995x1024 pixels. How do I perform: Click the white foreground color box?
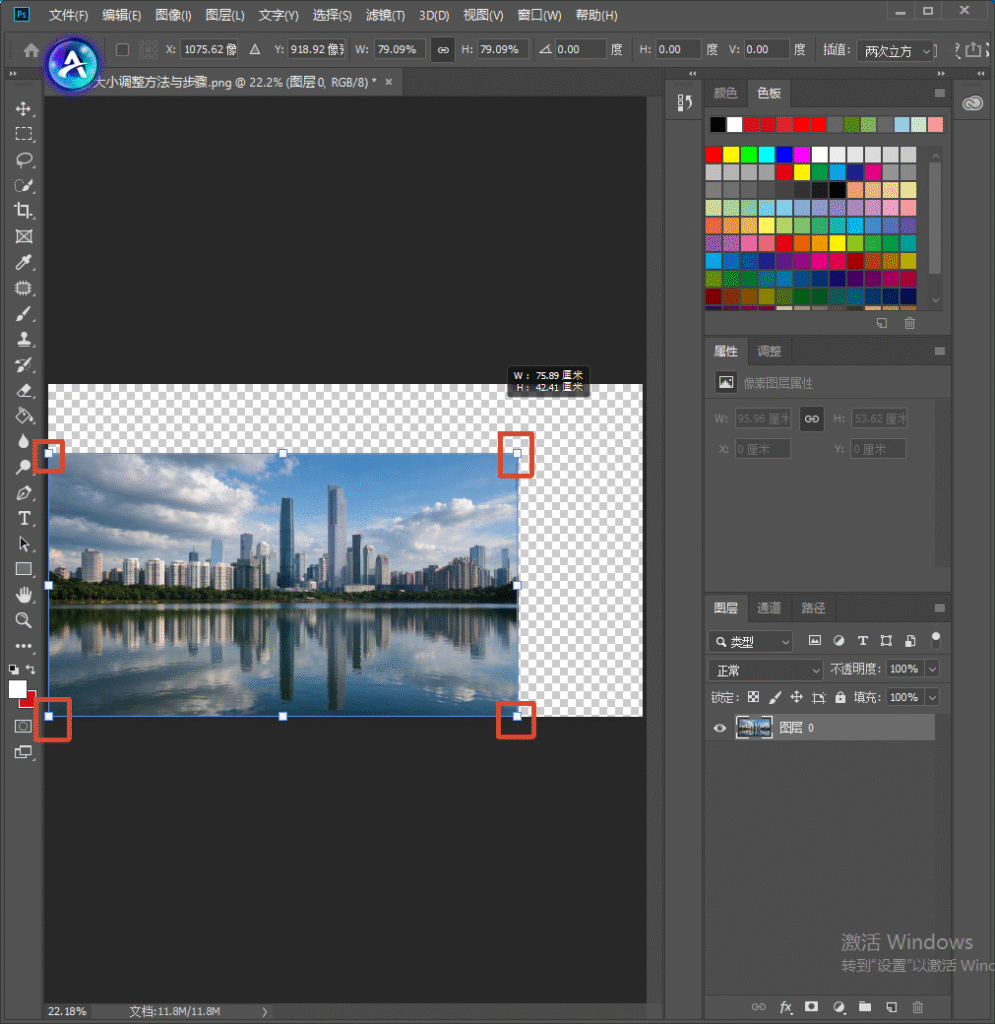click(18, 689)
